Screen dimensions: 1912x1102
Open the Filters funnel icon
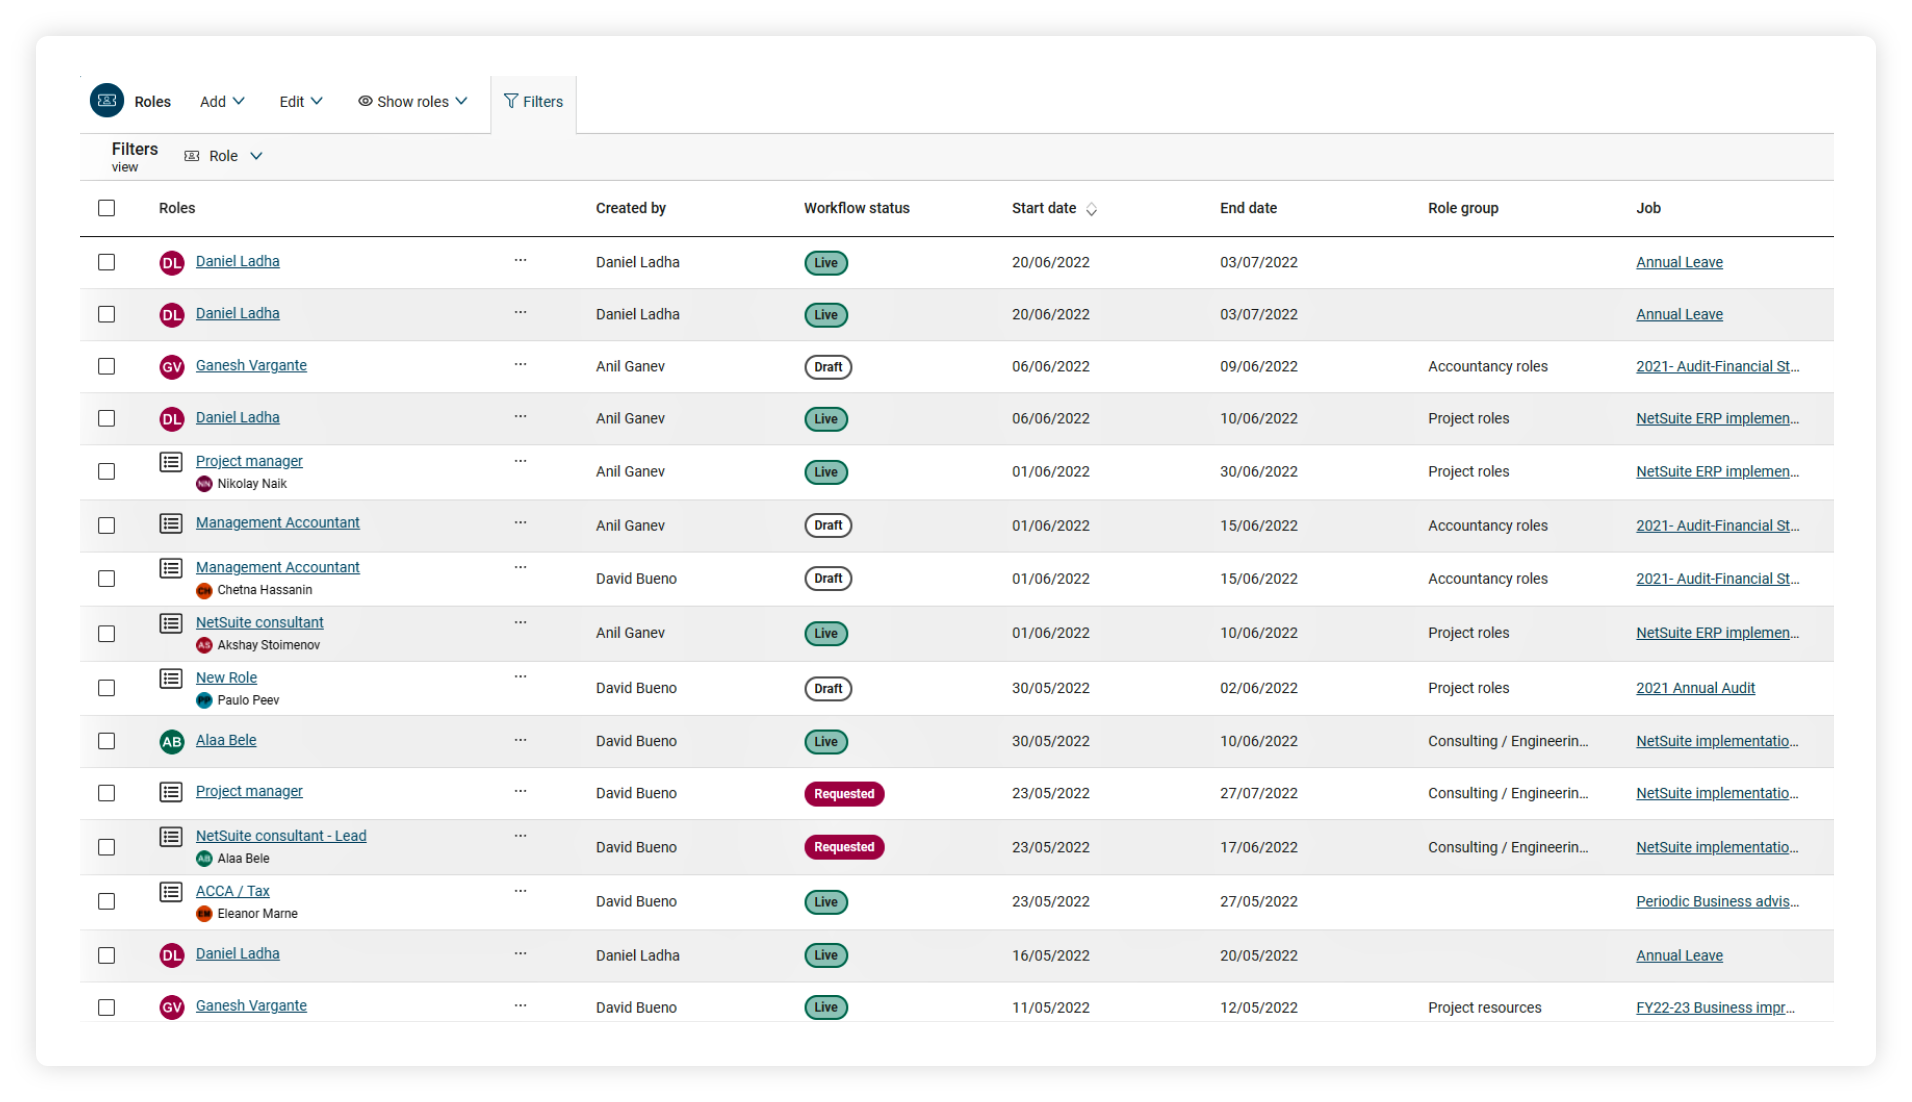[510, 100]
